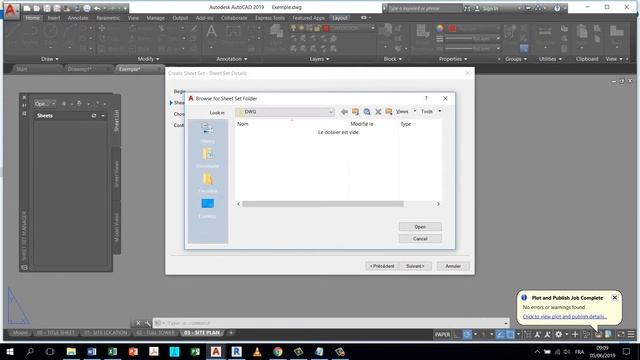Image resolution: width=640 pixels, height=360 pixels.
Task: Switch to 03 - SITE PLAN layout tab
Action: [202, 333]
